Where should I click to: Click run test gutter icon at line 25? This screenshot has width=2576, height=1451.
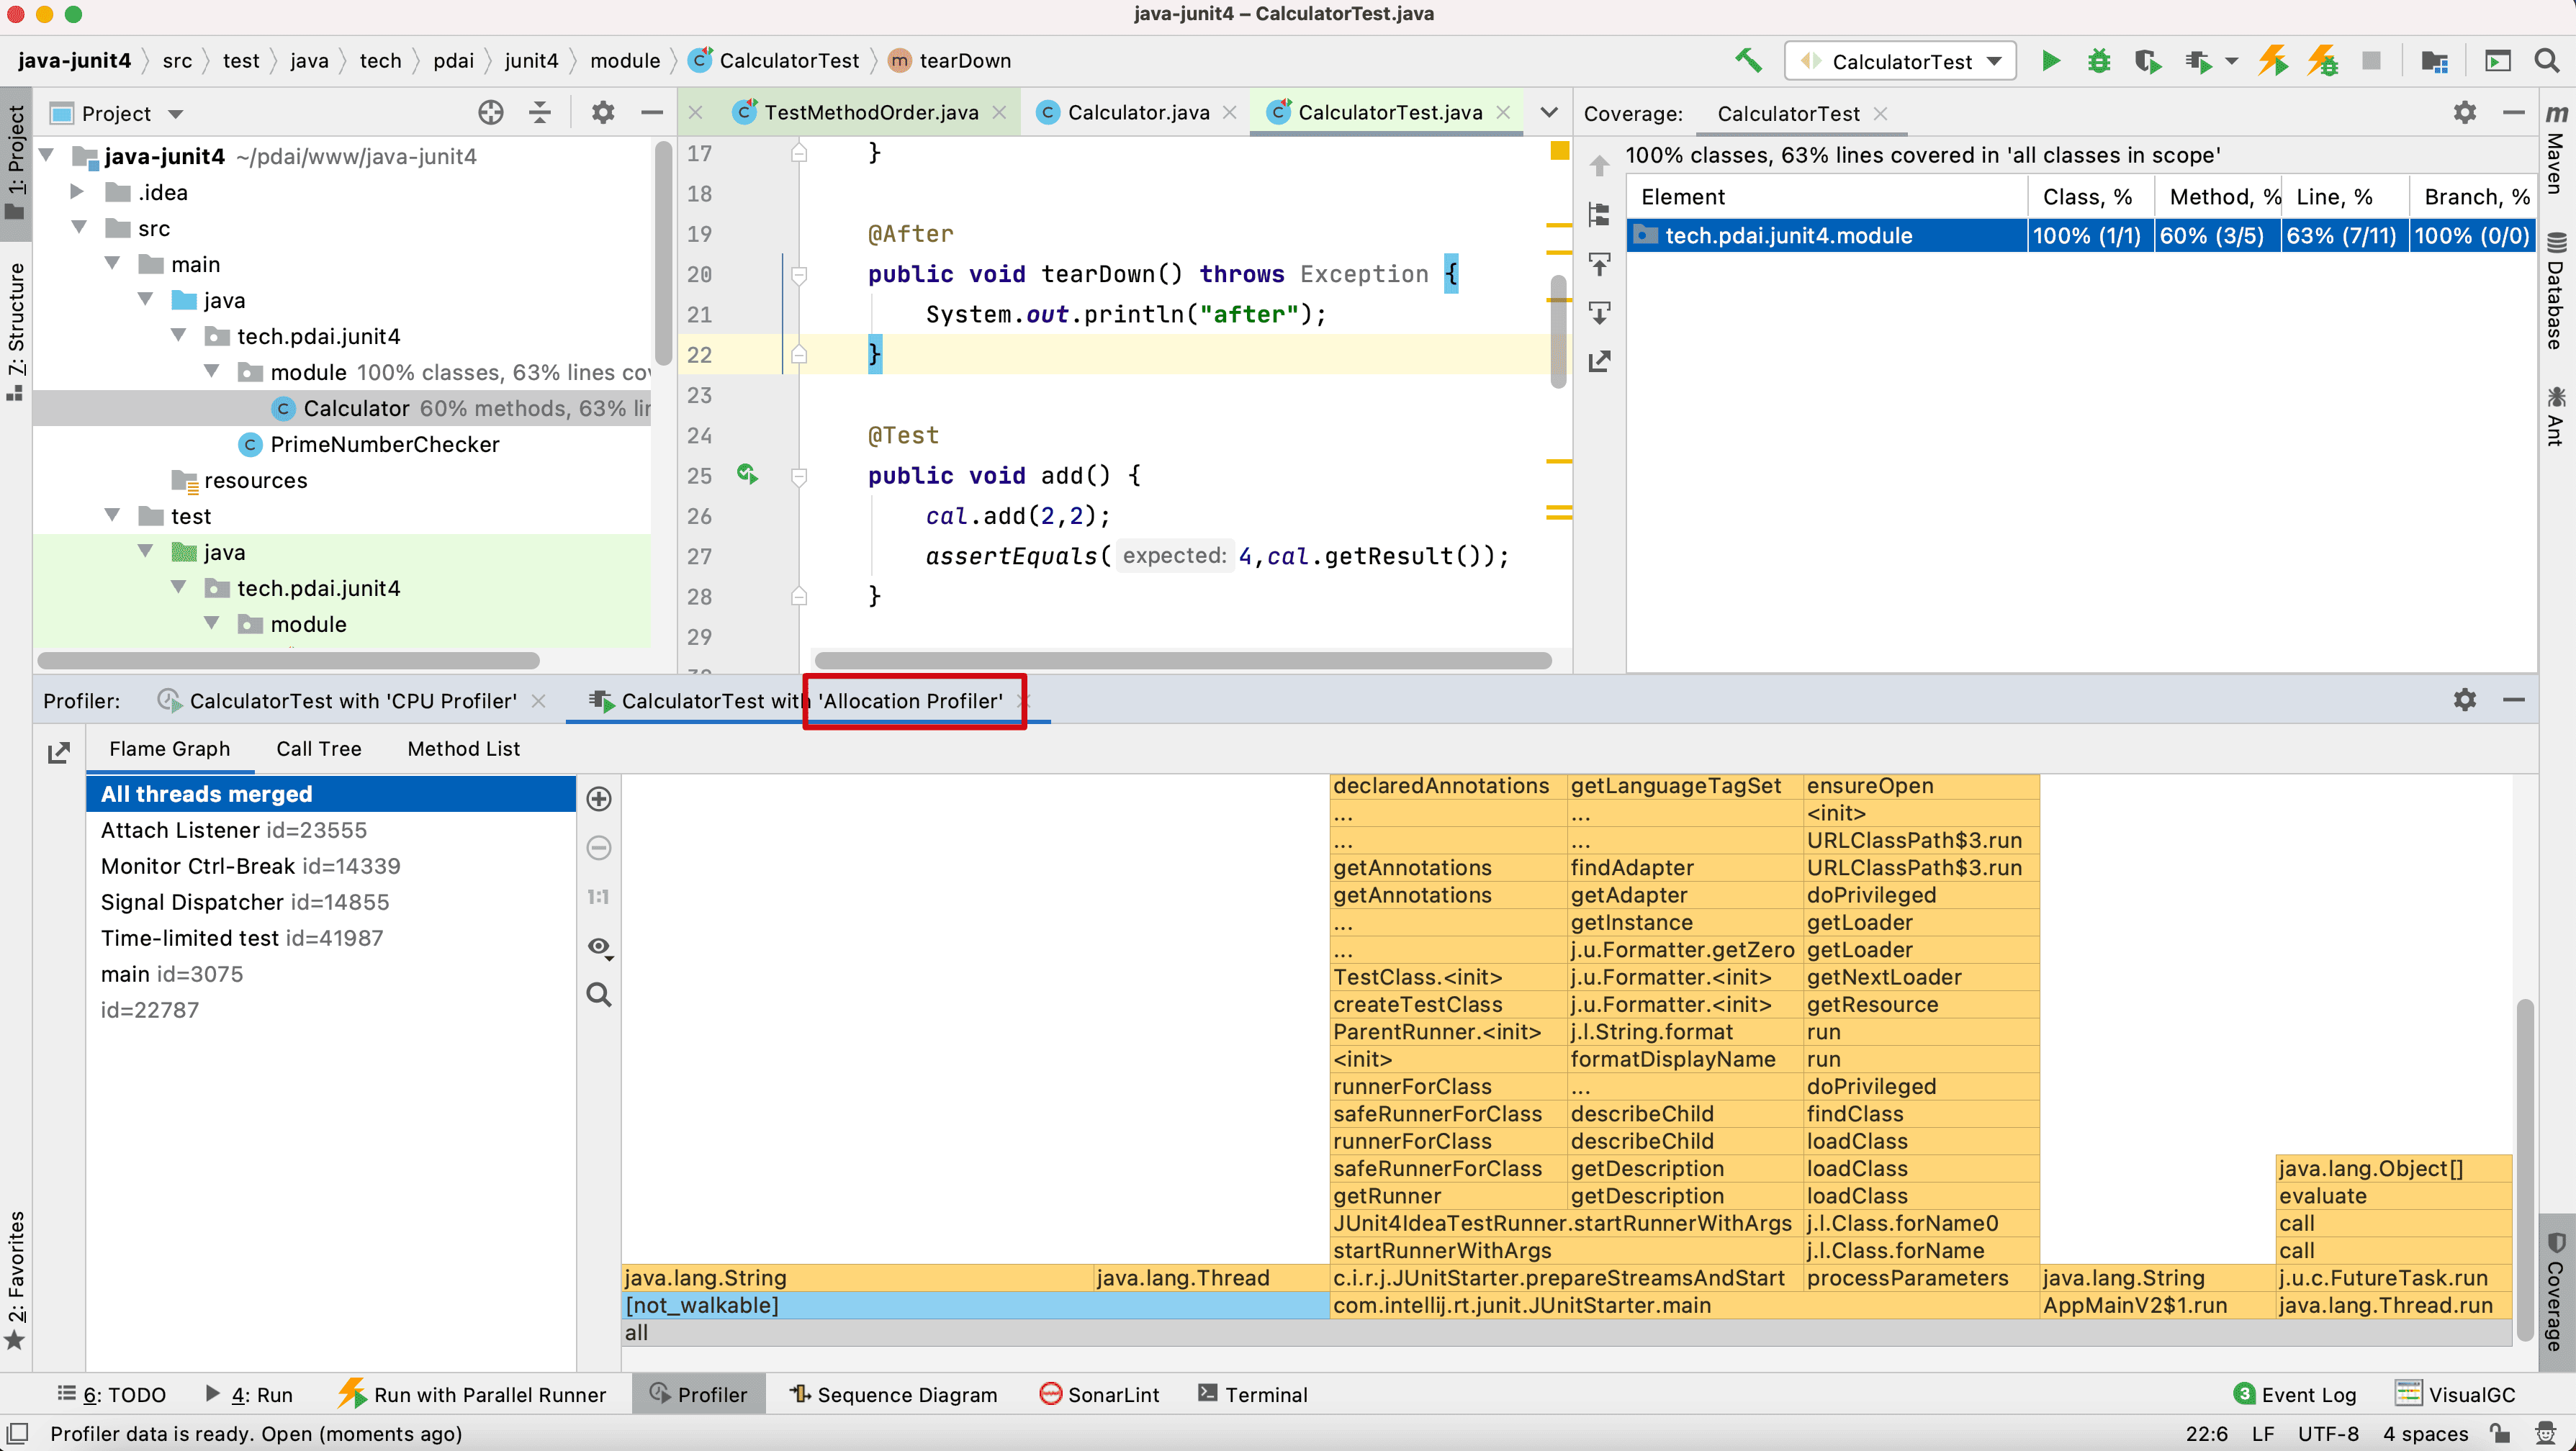click(746, 474)
